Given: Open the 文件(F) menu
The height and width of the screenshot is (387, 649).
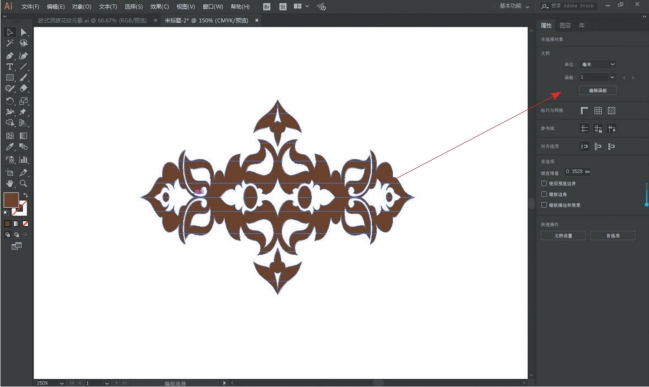Looking at the screenshot, I should pos(30,7).
